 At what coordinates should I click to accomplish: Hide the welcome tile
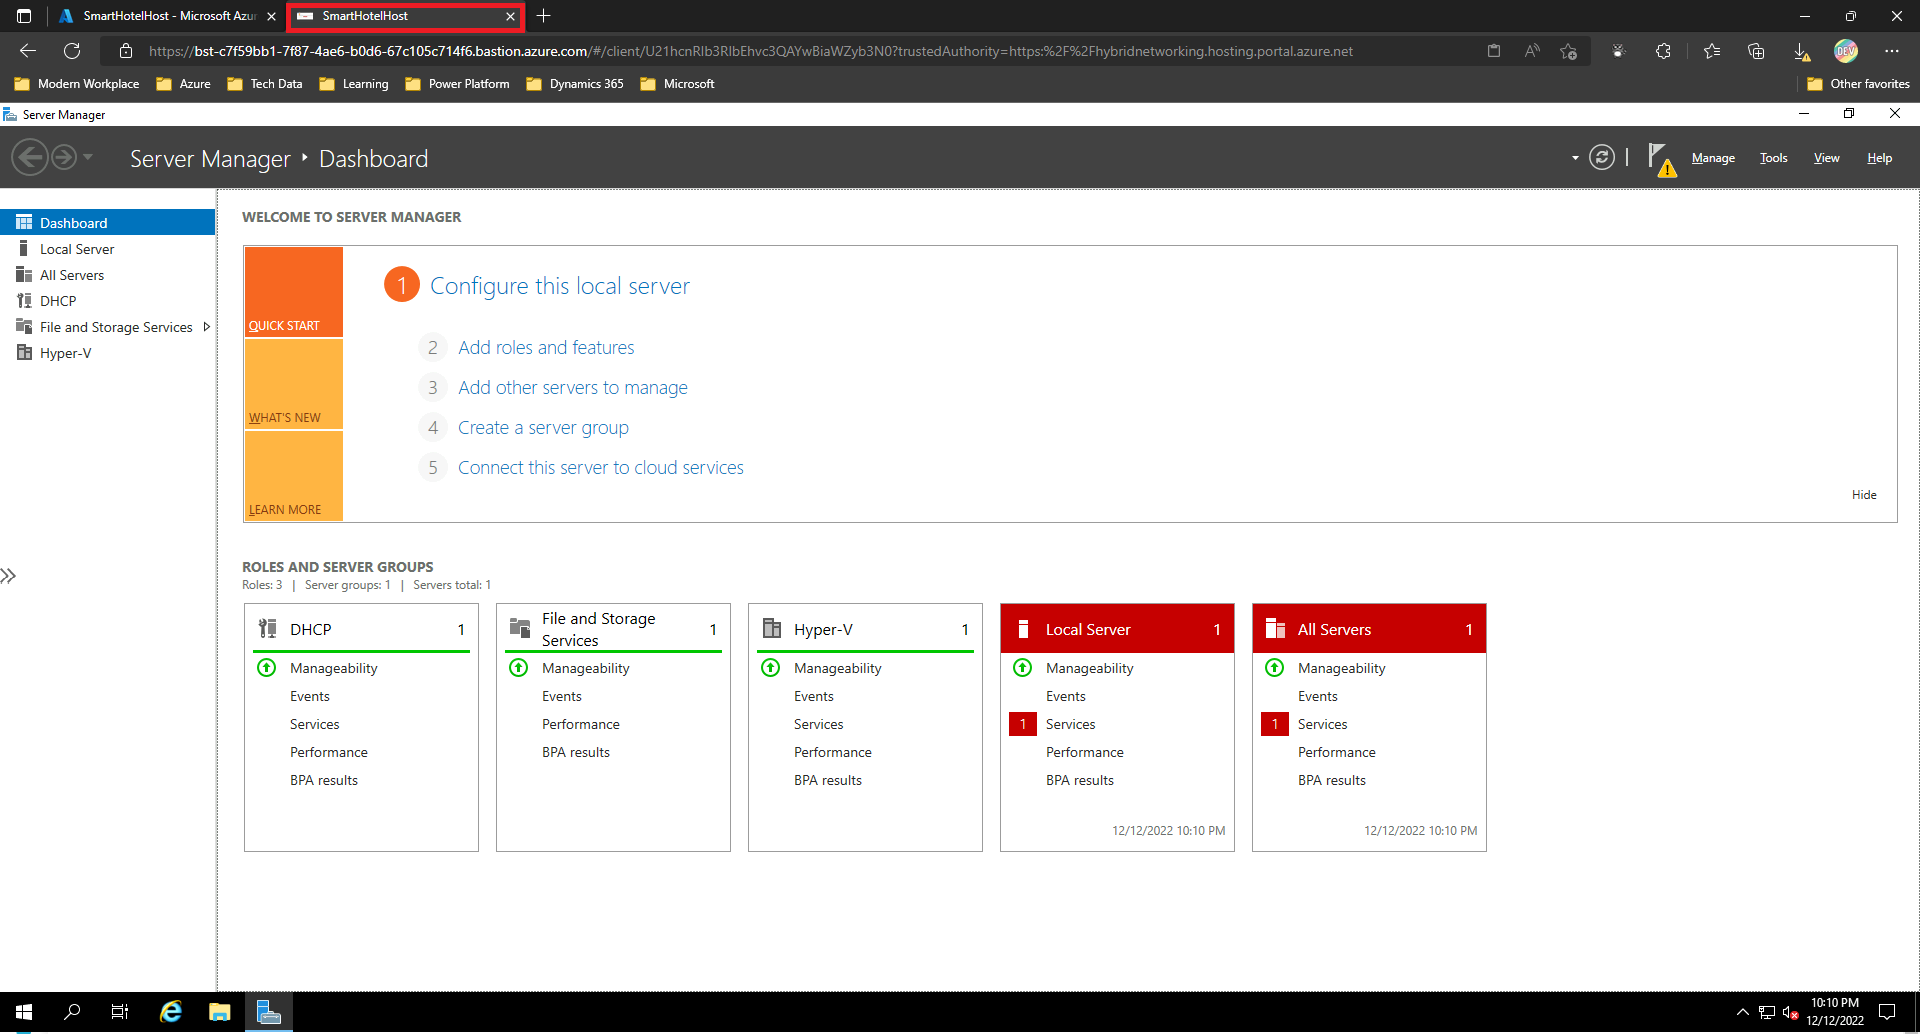pos(1864,495)
